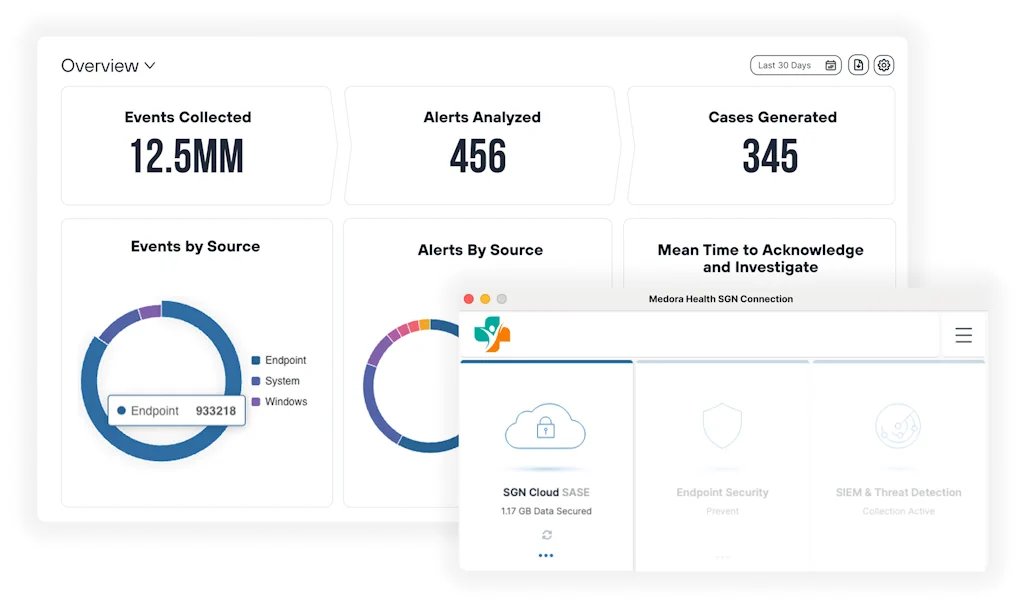Click the Endpoint Security shield icon

tap(722, 427)
